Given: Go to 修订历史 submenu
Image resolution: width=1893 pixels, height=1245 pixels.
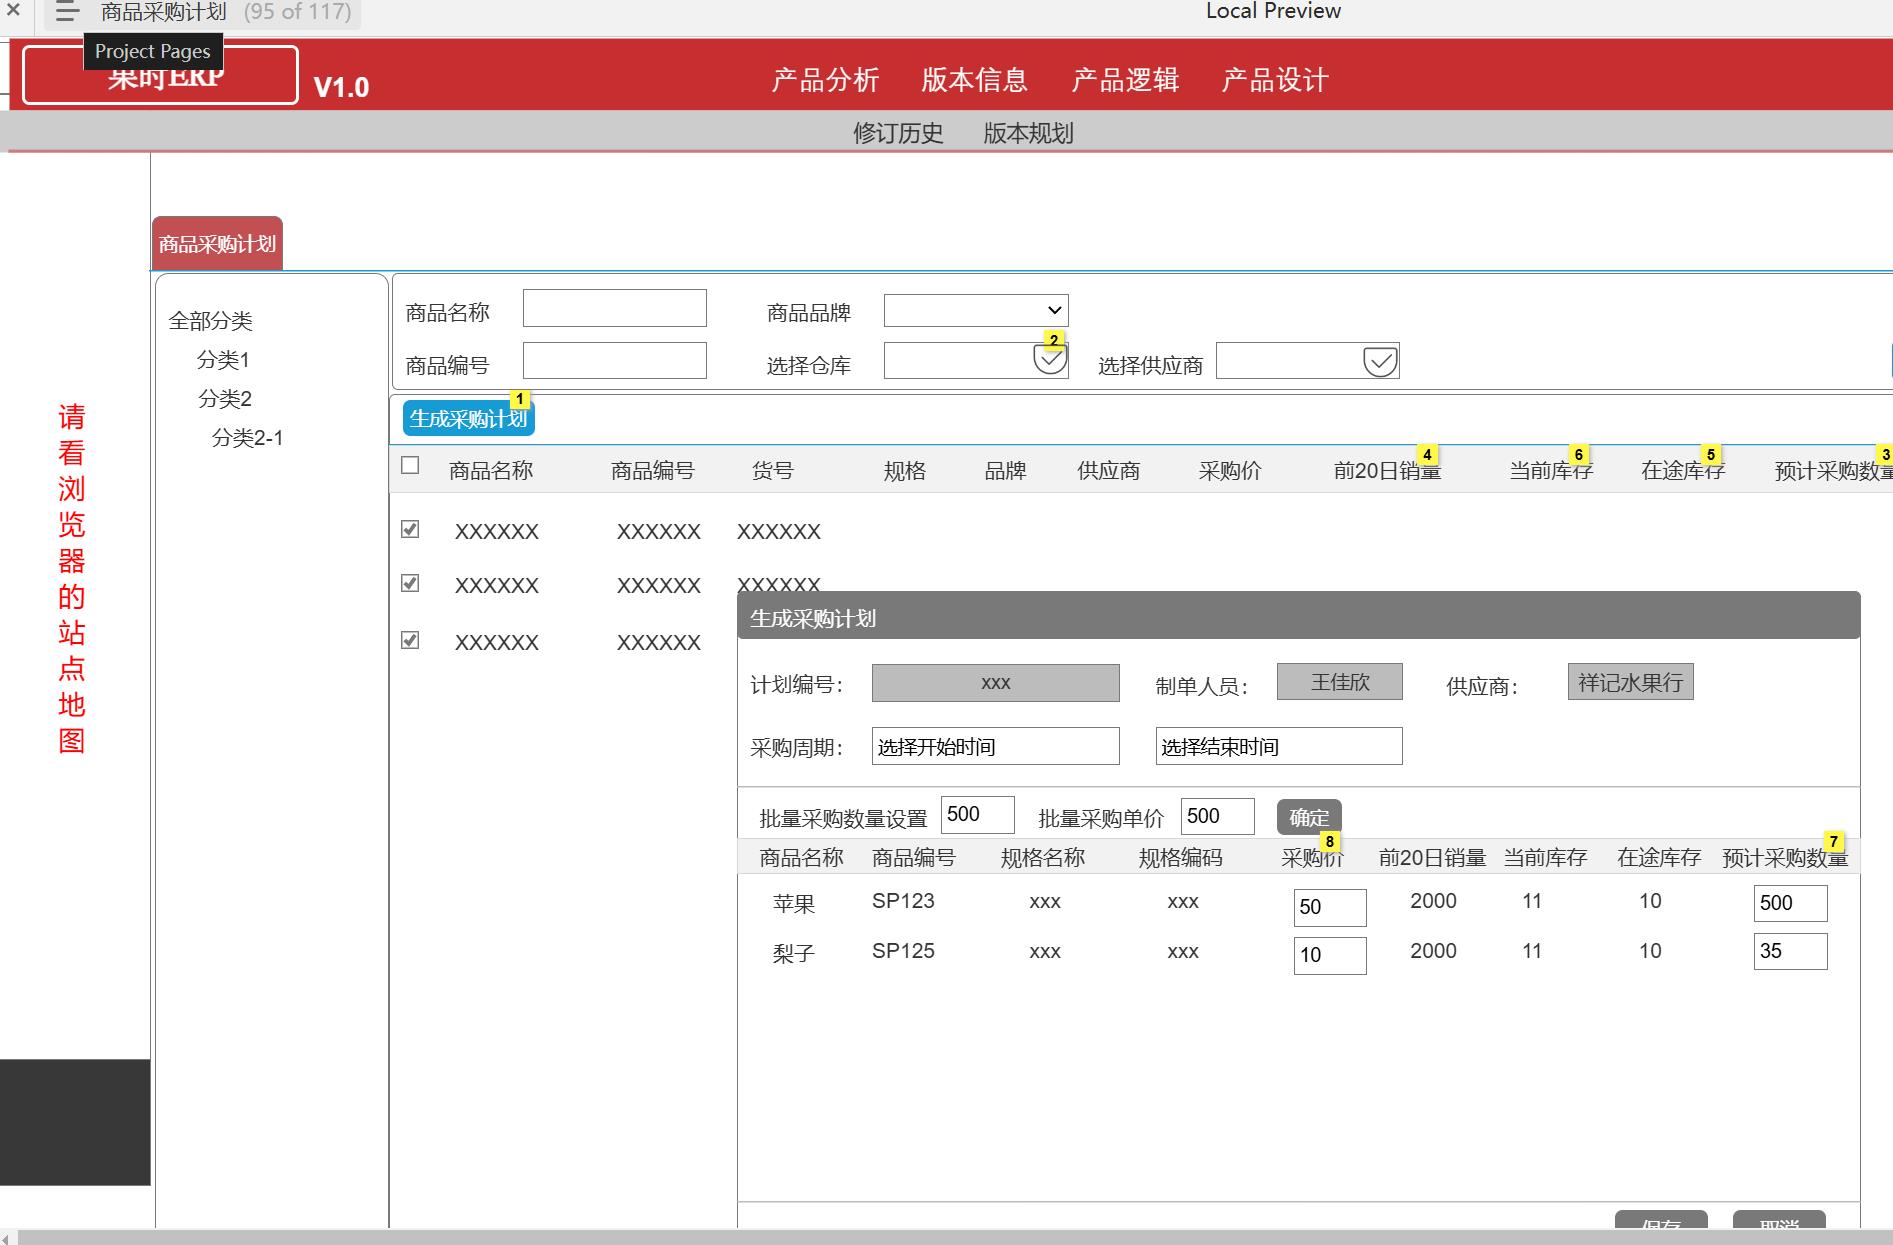Looking at the screenshot, I should (x=898, y=133).
